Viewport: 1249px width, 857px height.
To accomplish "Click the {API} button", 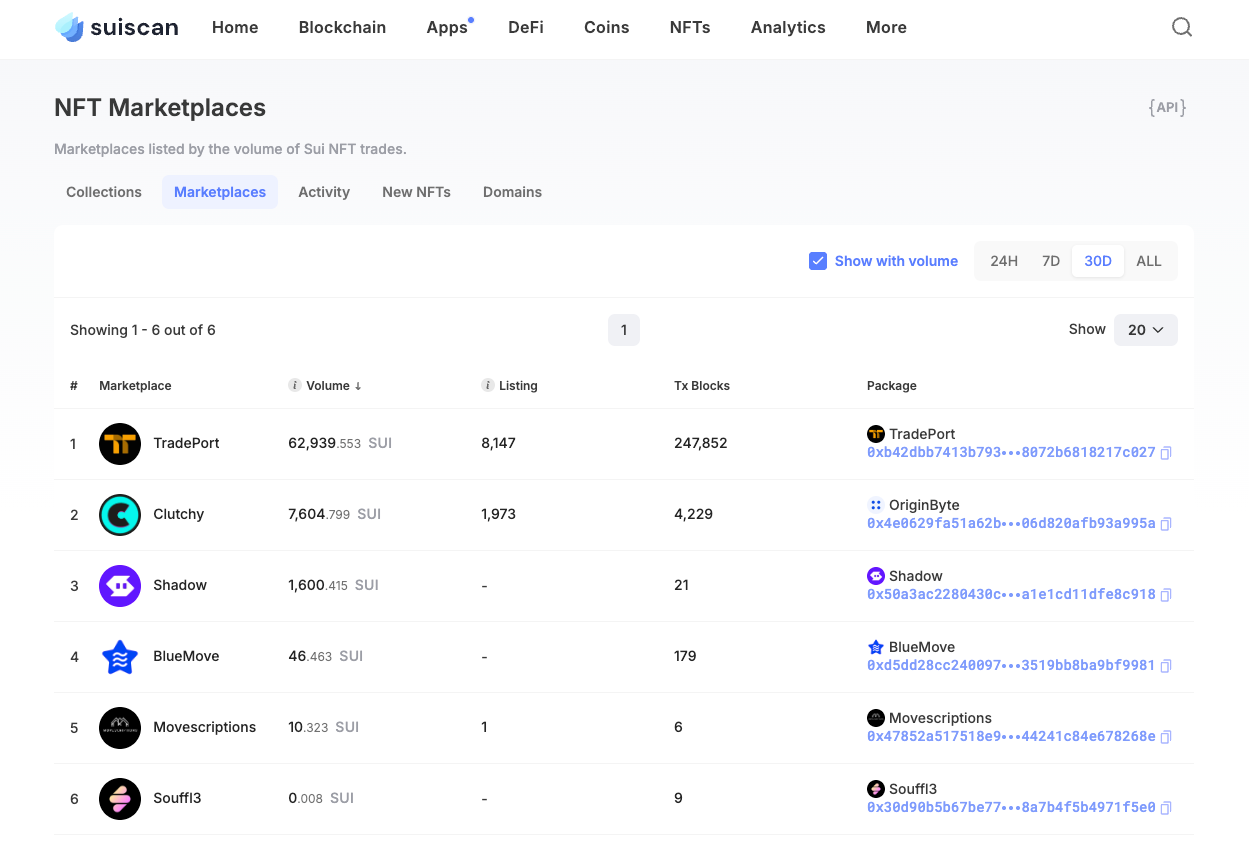I will [1167, 107].
